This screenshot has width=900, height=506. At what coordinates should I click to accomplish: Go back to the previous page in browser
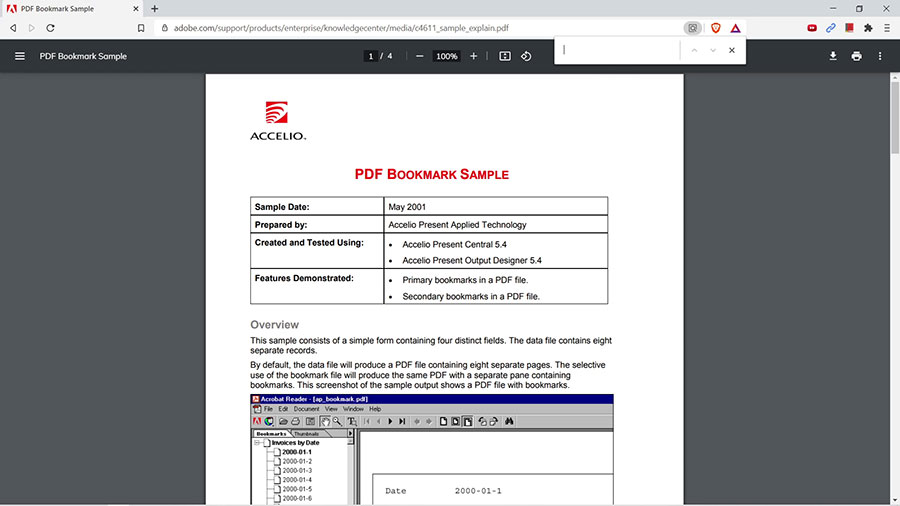tap(13, 28)
